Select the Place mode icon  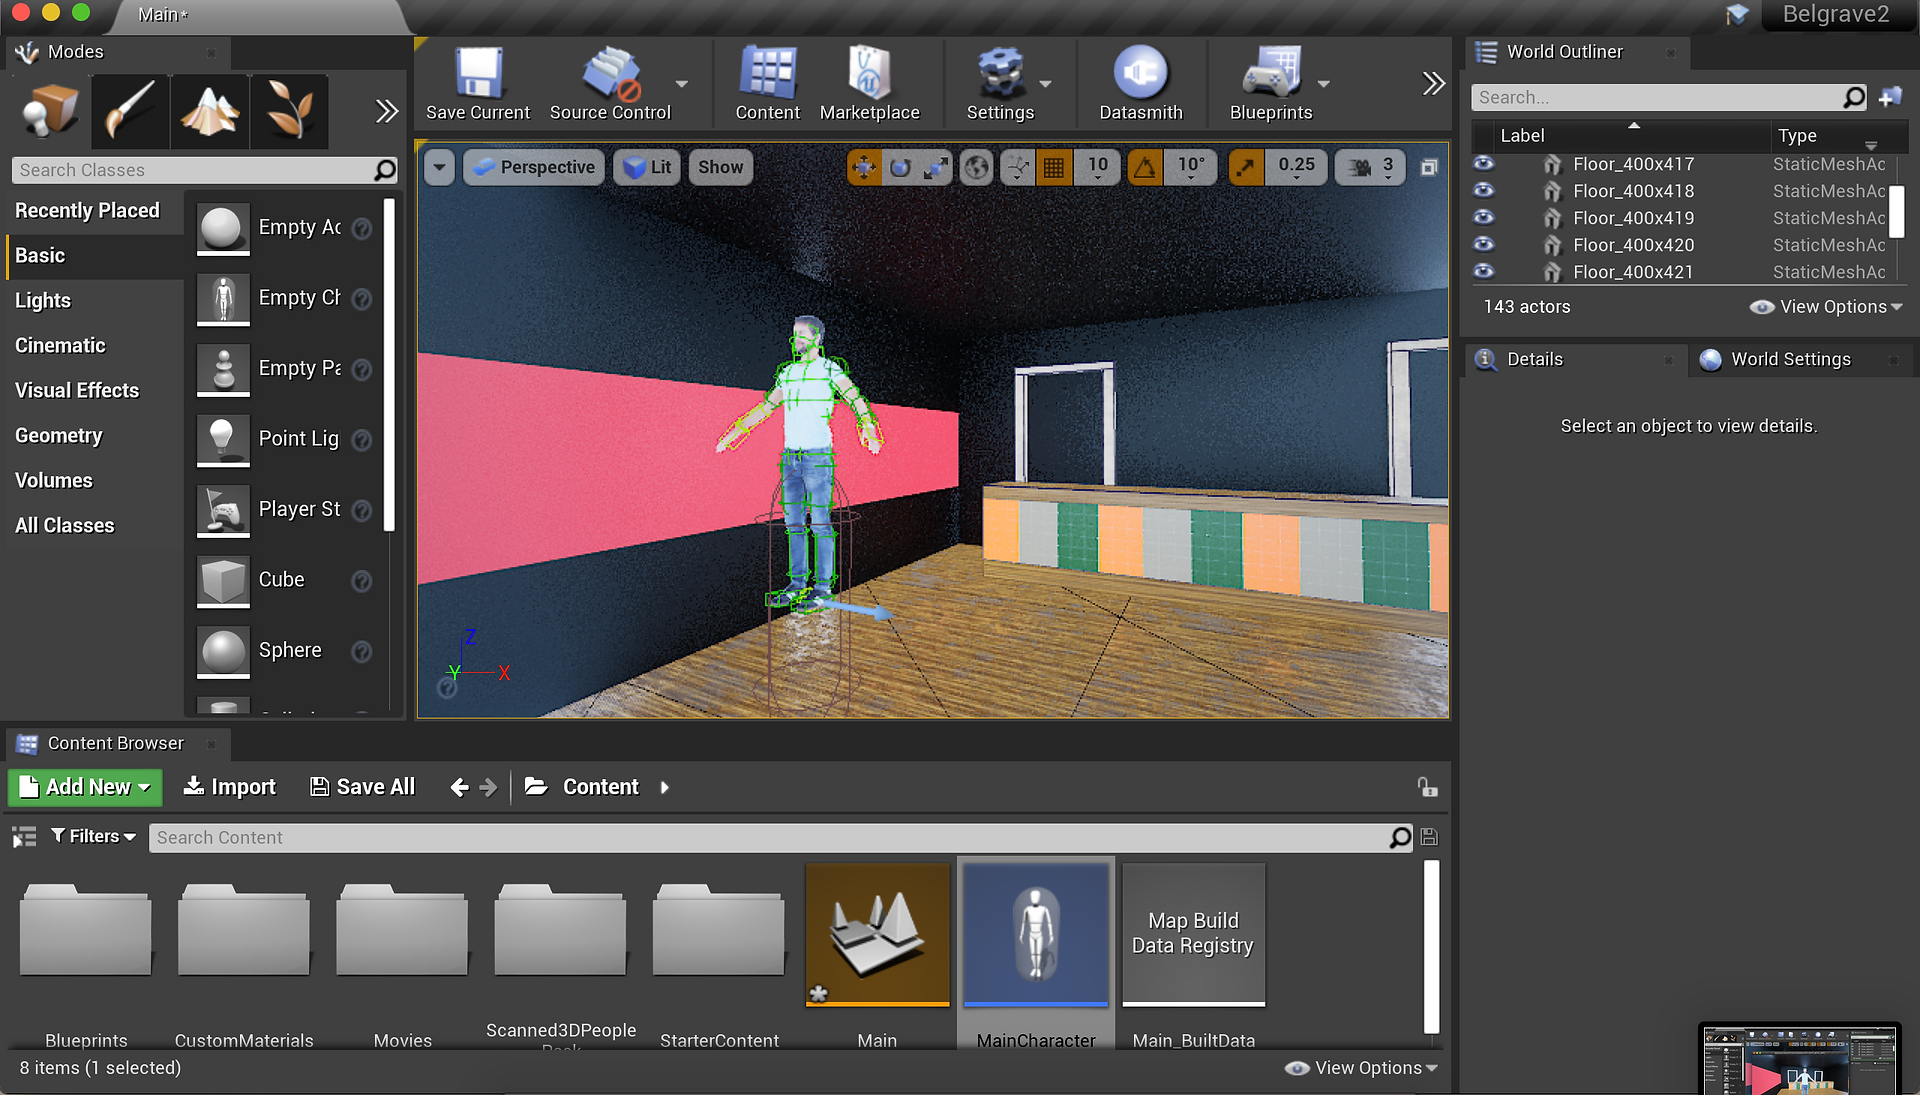coord(50,110)
